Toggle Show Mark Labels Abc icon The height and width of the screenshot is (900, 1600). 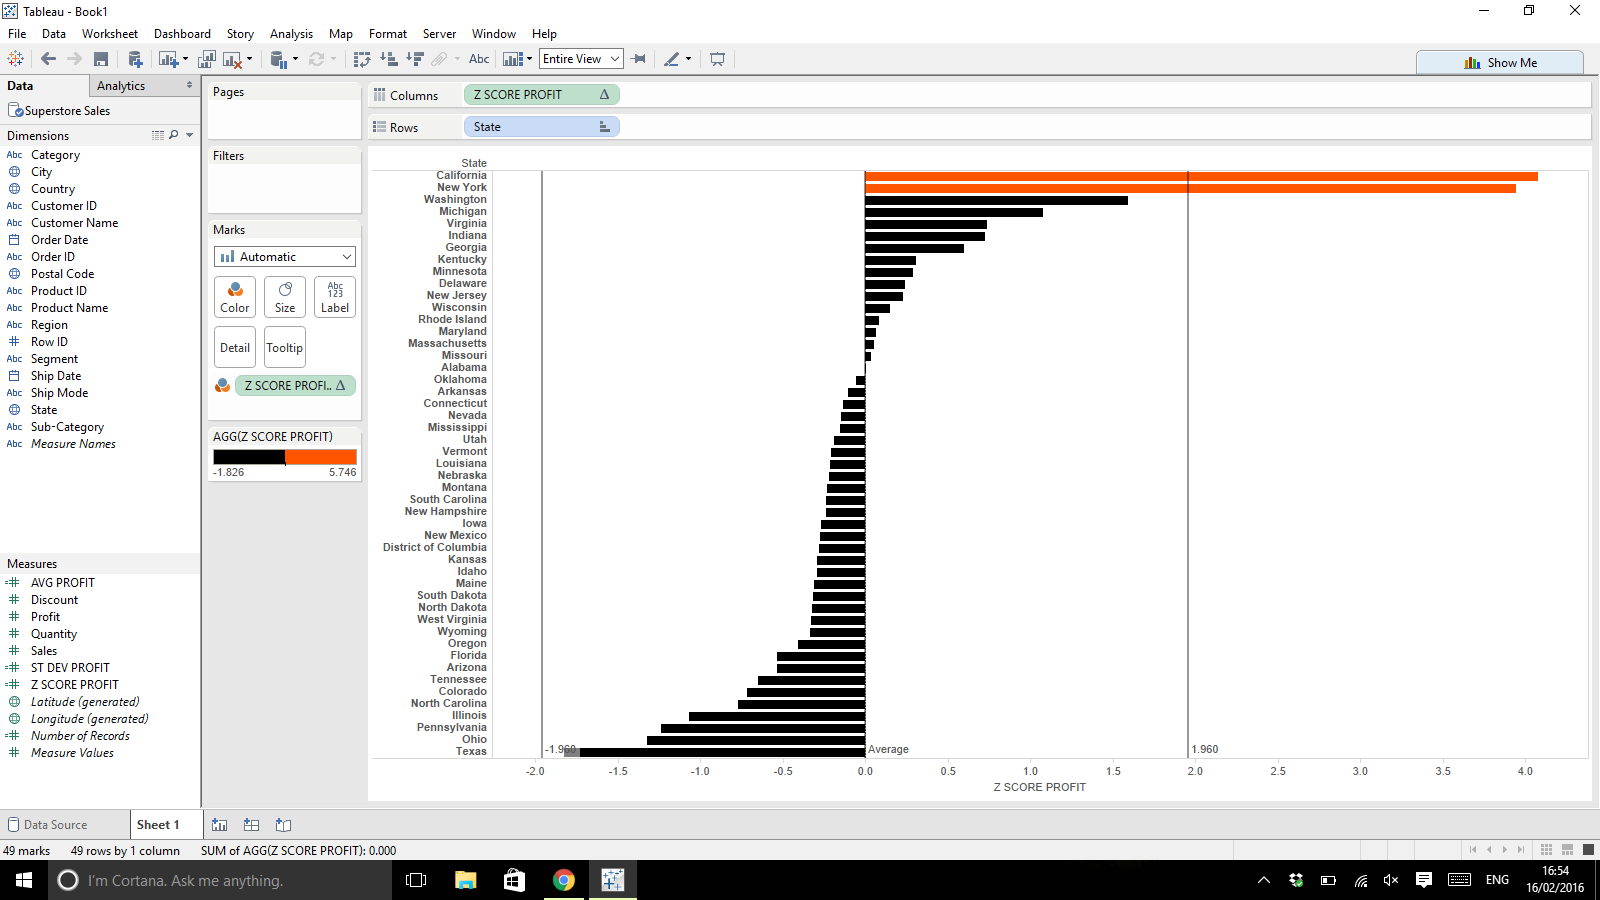(479, 59)
